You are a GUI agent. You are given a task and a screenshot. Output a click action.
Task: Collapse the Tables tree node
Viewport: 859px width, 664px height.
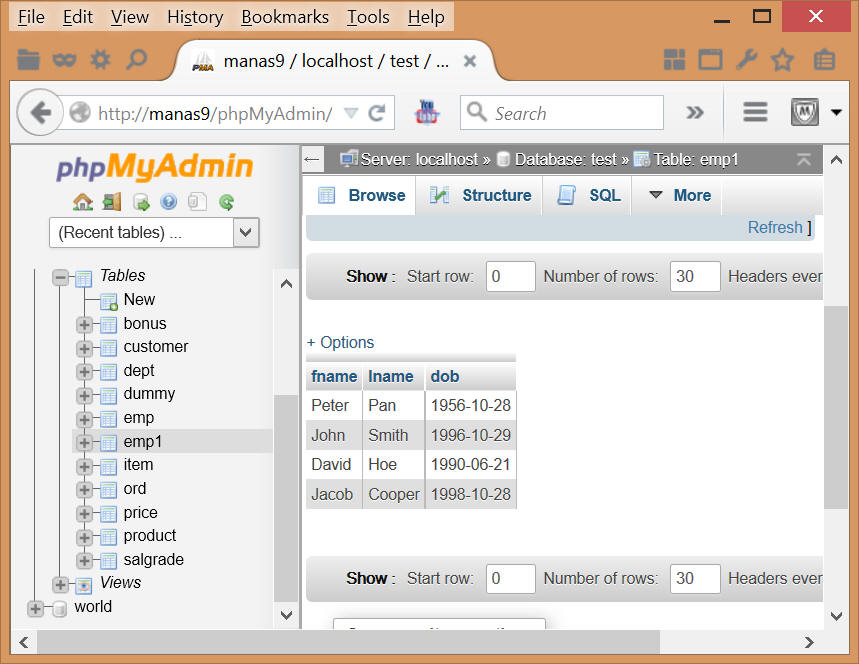click(x=60, y=277)
